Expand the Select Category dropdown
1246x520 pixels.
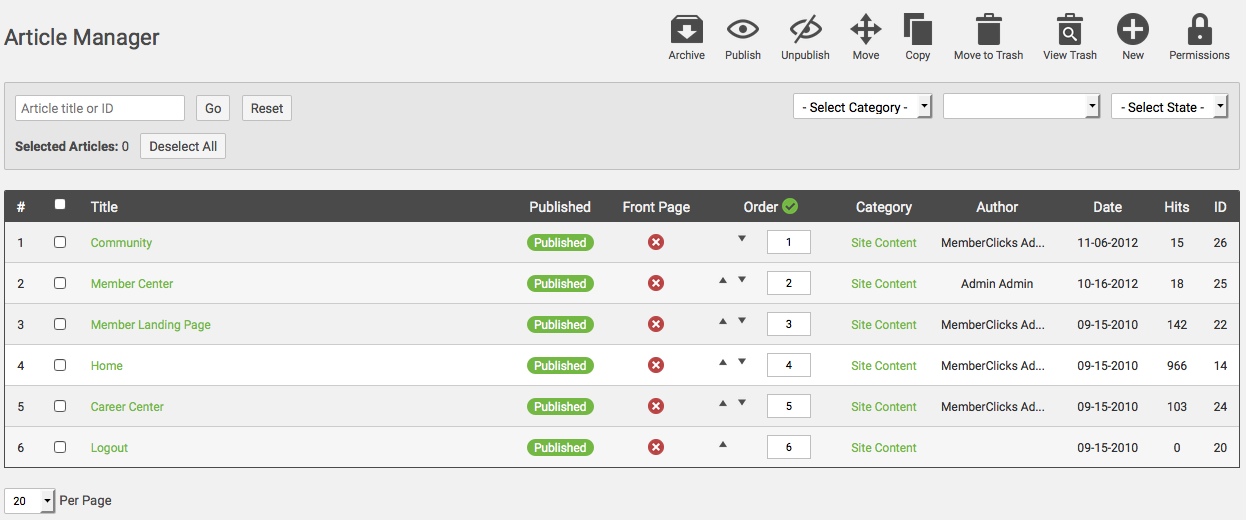pyautogui.click(x=862, y=107)
